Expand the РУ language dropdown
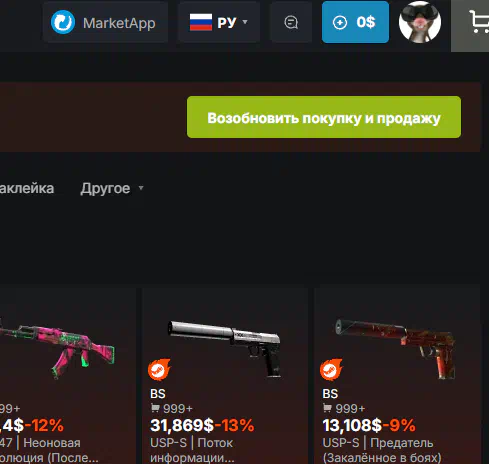This screenshot has height=464, width=489. click(219, 22)
